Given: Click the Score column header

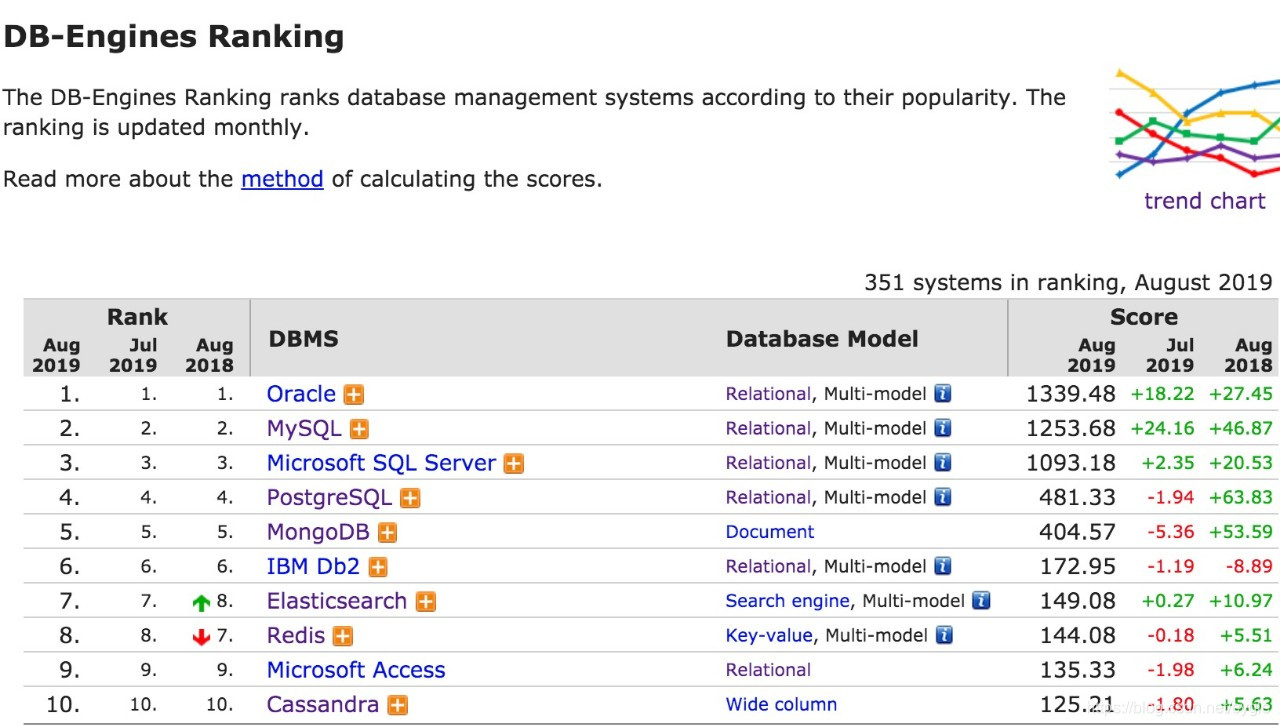Looking at the screenshot, I should tap(1143, 317).
